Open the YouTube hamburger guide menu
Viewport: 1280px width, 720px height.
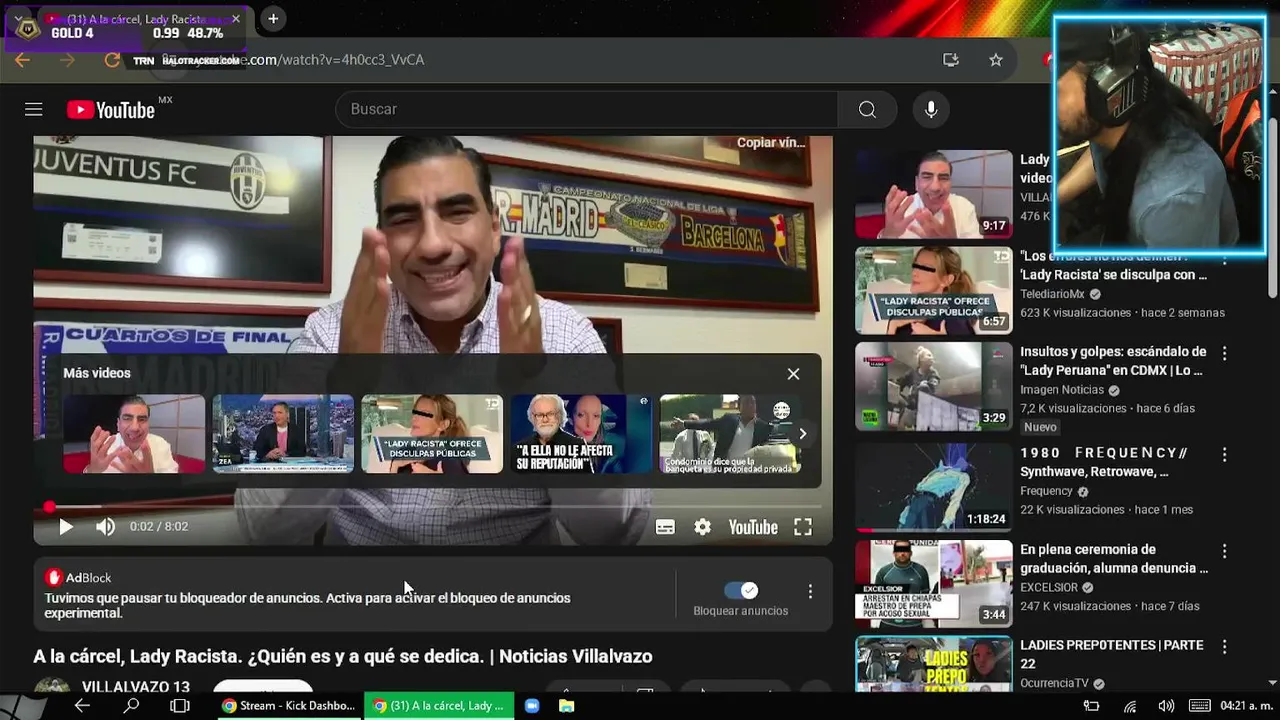(x=34, y=110)
